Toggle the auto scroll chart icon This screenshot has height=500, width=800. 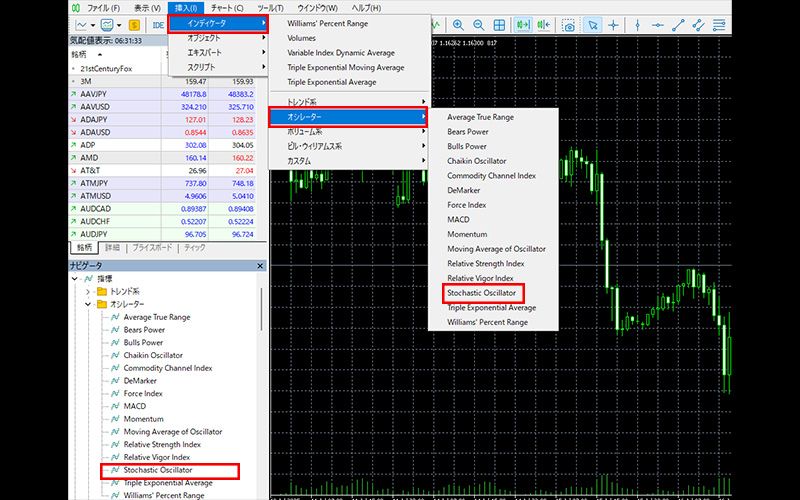click(523, 25)
